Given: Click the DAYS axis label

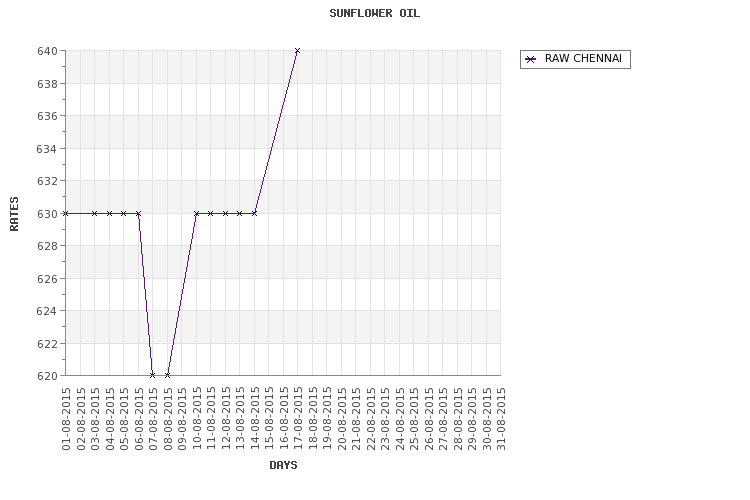Looking at the screenshot, I should pos(283,465).
